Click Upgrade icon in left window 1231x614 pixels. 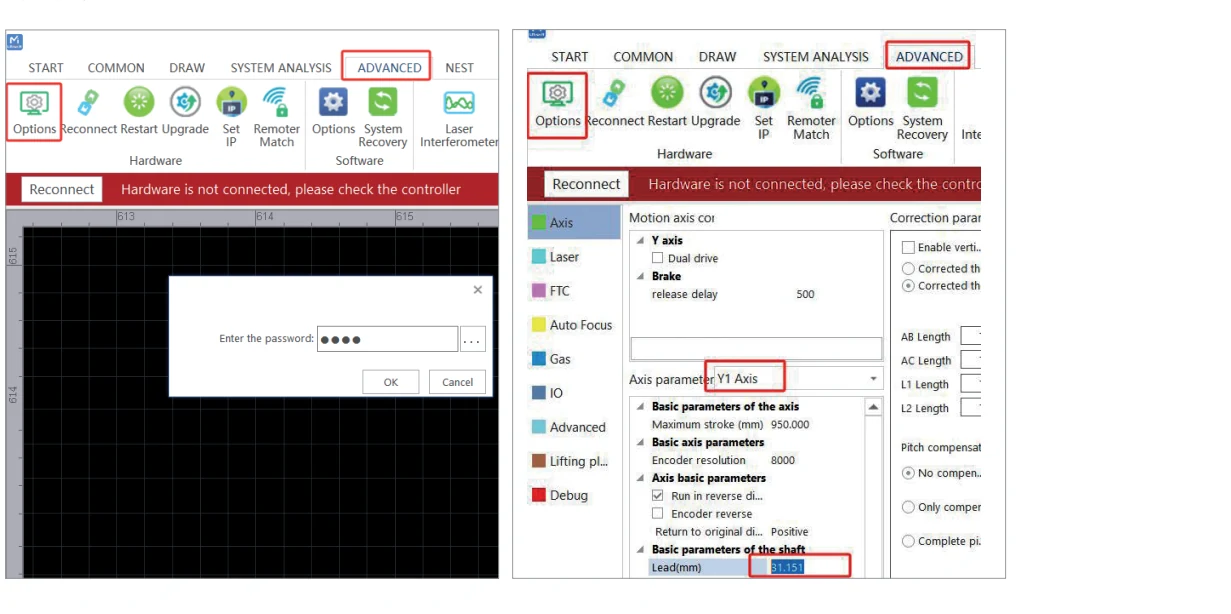coord(185,102)
